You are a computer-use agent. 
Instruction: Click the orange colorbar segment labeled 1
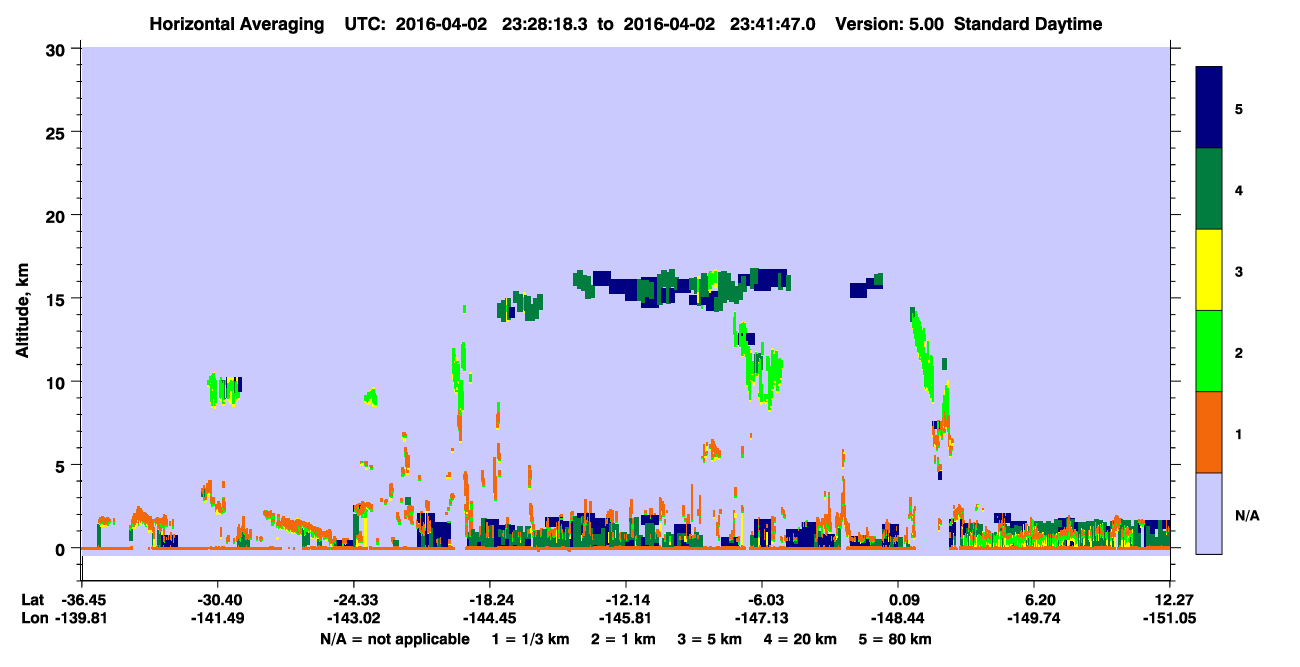(x=1209, y=432)
